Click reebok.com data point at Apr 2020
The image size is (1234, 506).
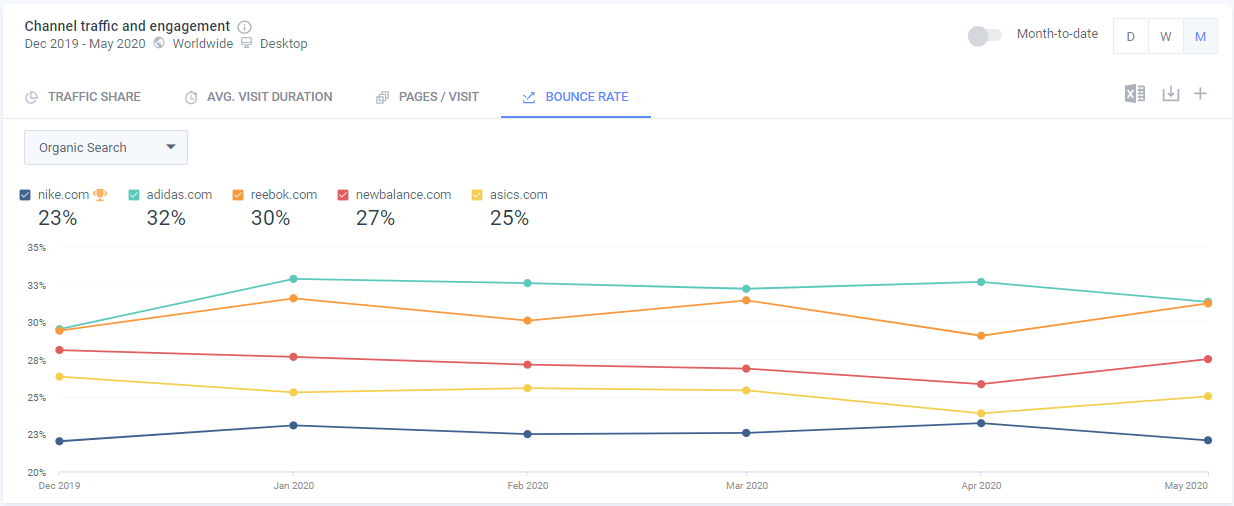click(x=981, y=336)
